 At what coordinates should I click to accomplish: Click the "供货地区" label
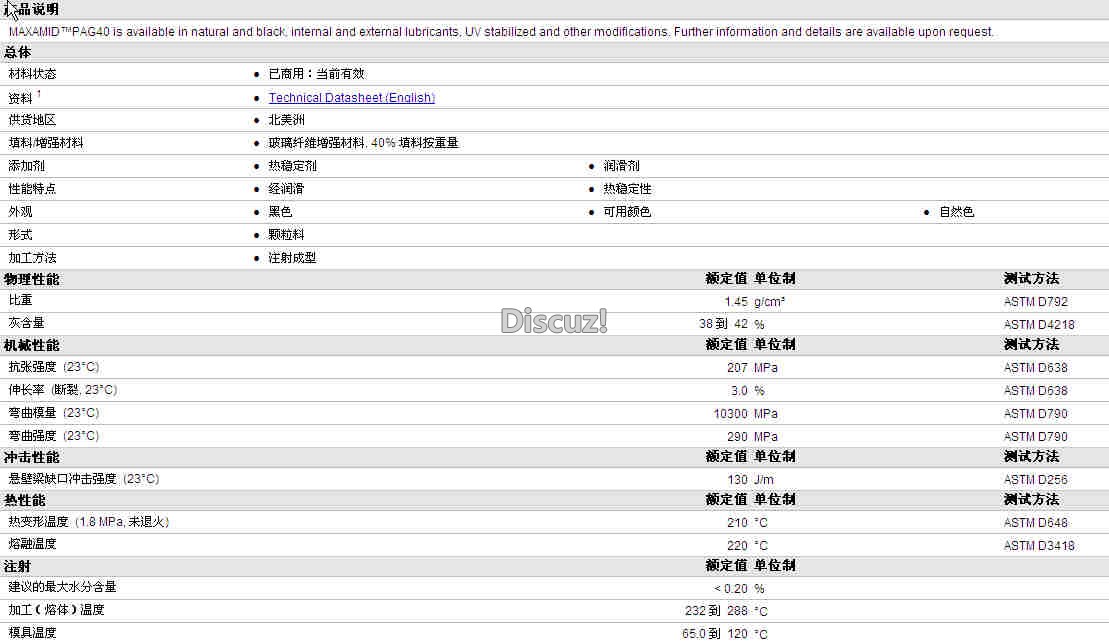(x=33, y=120)
